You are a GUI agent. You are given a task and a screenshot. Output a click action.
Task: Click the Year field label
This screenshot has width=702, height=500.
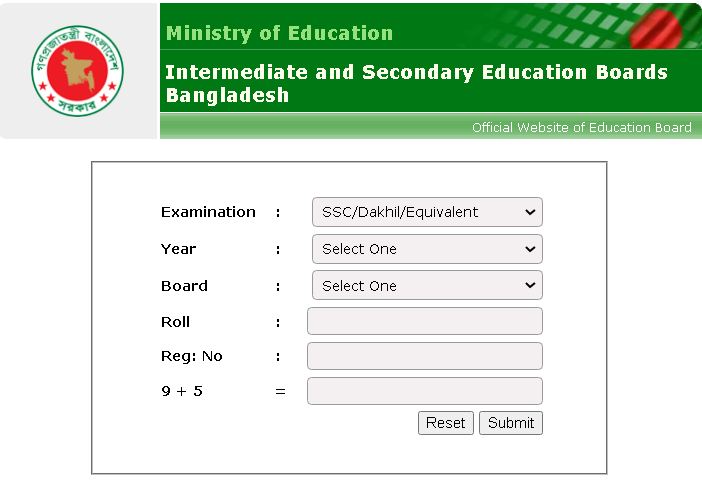(x=178, y=249)
